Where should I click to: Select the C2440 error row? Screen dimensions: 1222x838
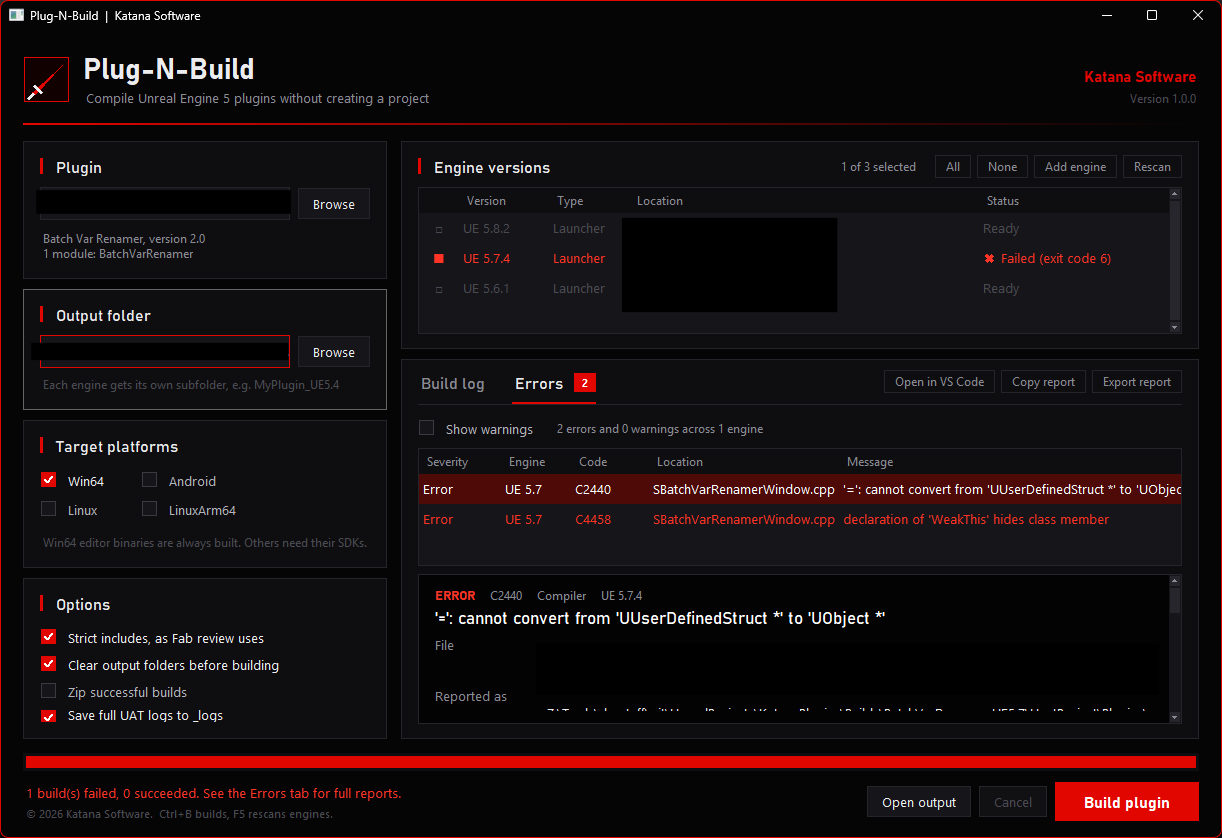click(800, 490)
